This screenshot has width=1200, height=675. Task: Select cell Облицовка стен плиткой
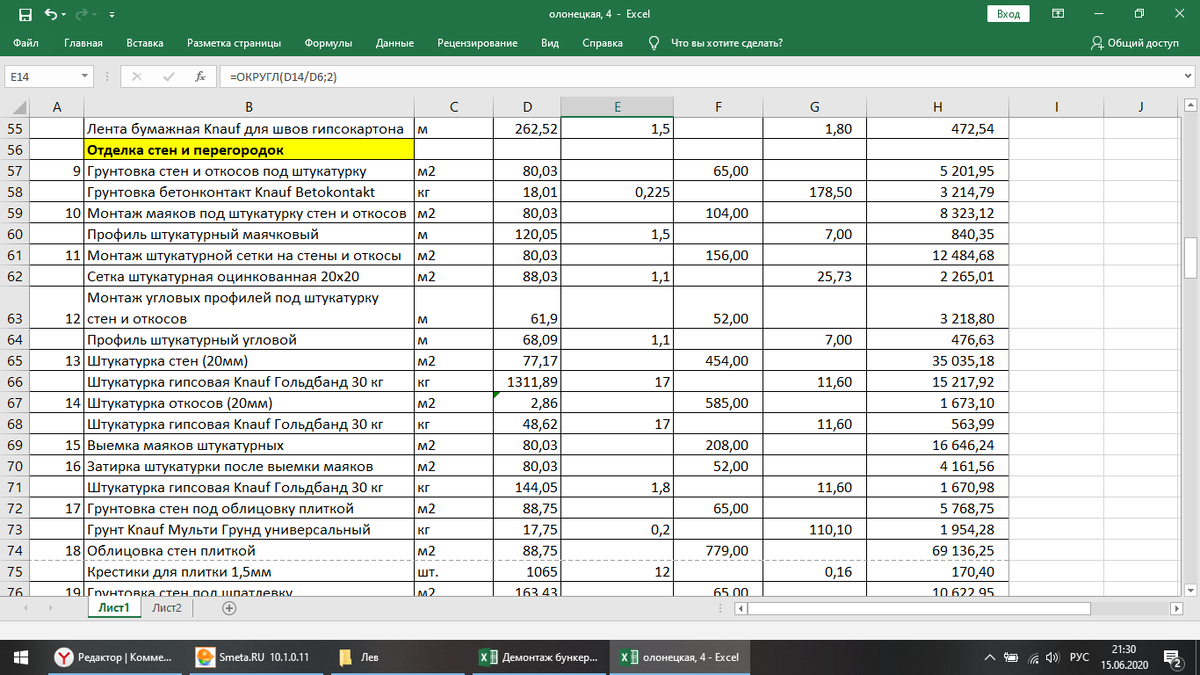click(249, 550)
